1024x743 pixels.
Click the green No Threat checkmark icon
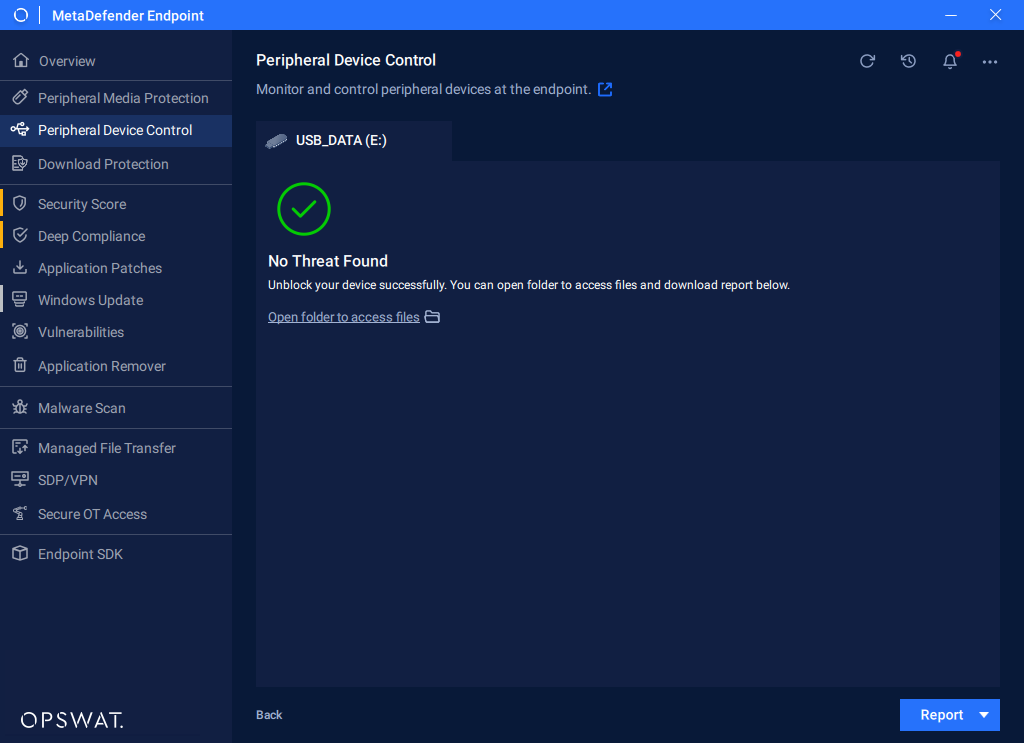[304, 209]
